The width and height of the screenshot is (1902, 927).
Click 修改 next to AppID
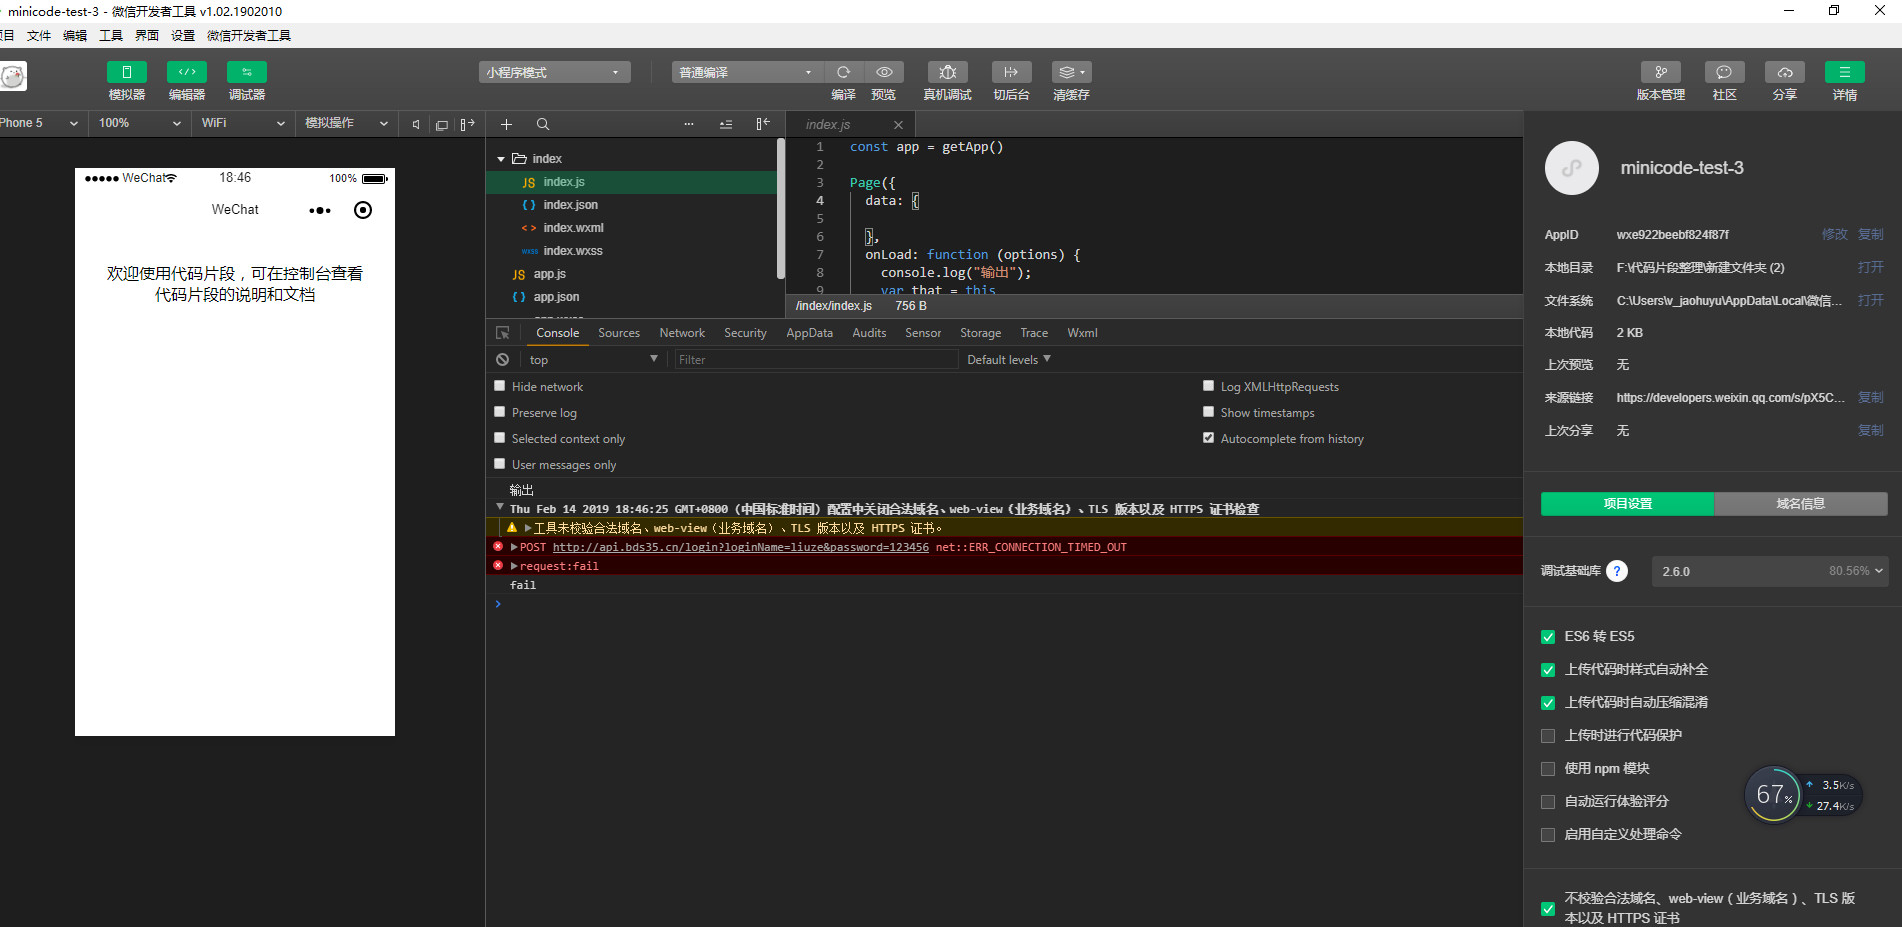[1834, 234]
